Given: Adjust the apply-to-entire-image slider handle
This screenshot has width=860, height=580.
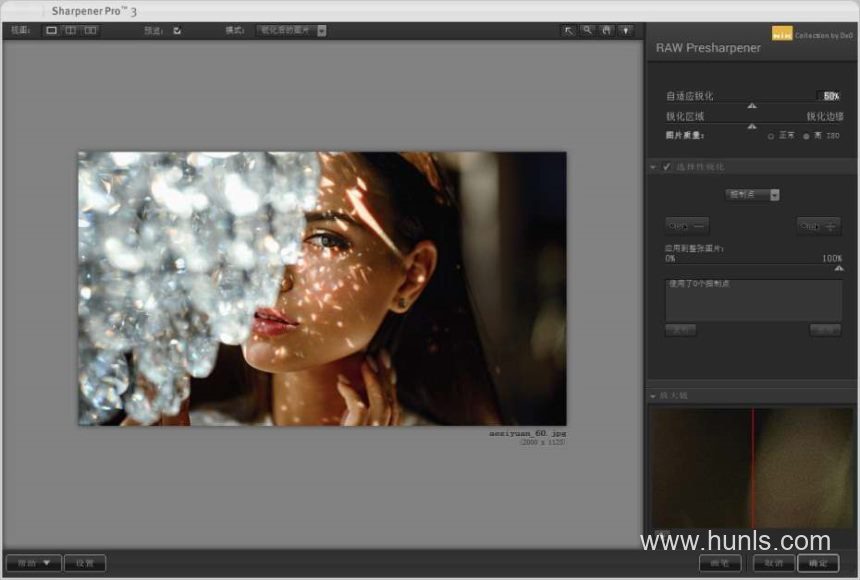Looking at the screenshot, I should [x=839, y=268].
